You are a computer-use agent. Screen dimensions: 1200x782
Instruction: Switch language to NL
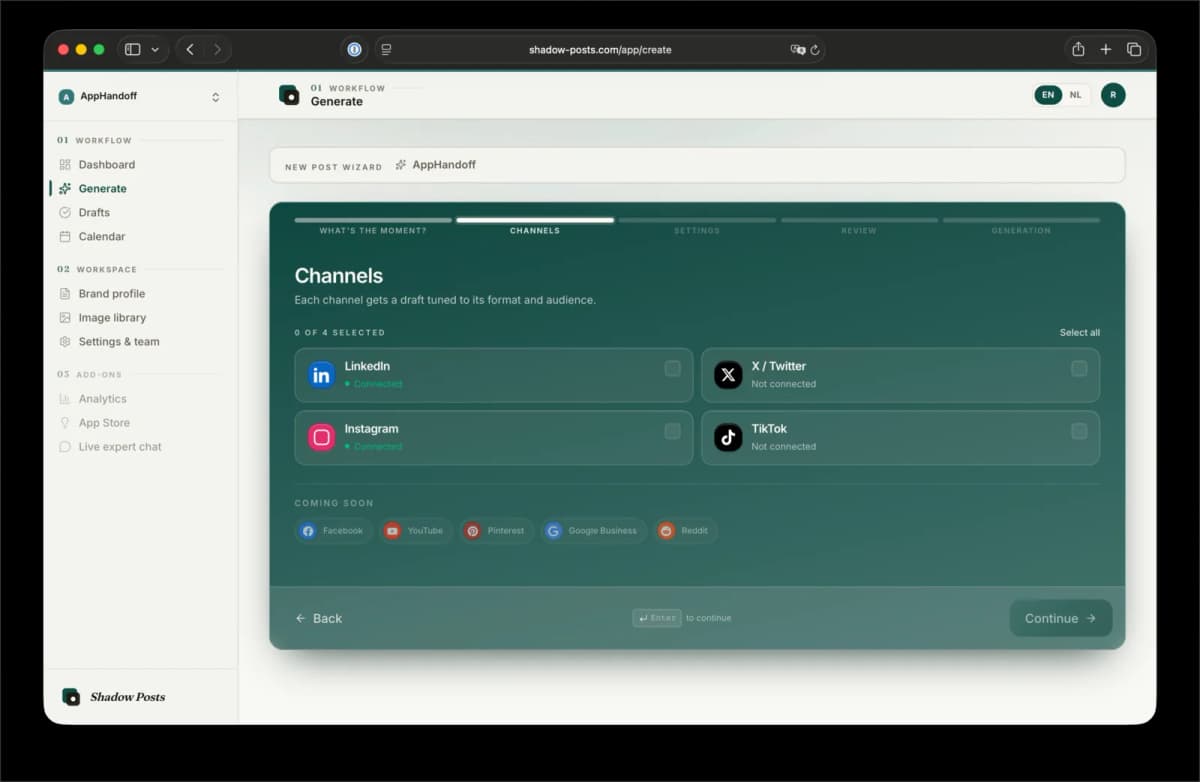[x=1076, y=95]
